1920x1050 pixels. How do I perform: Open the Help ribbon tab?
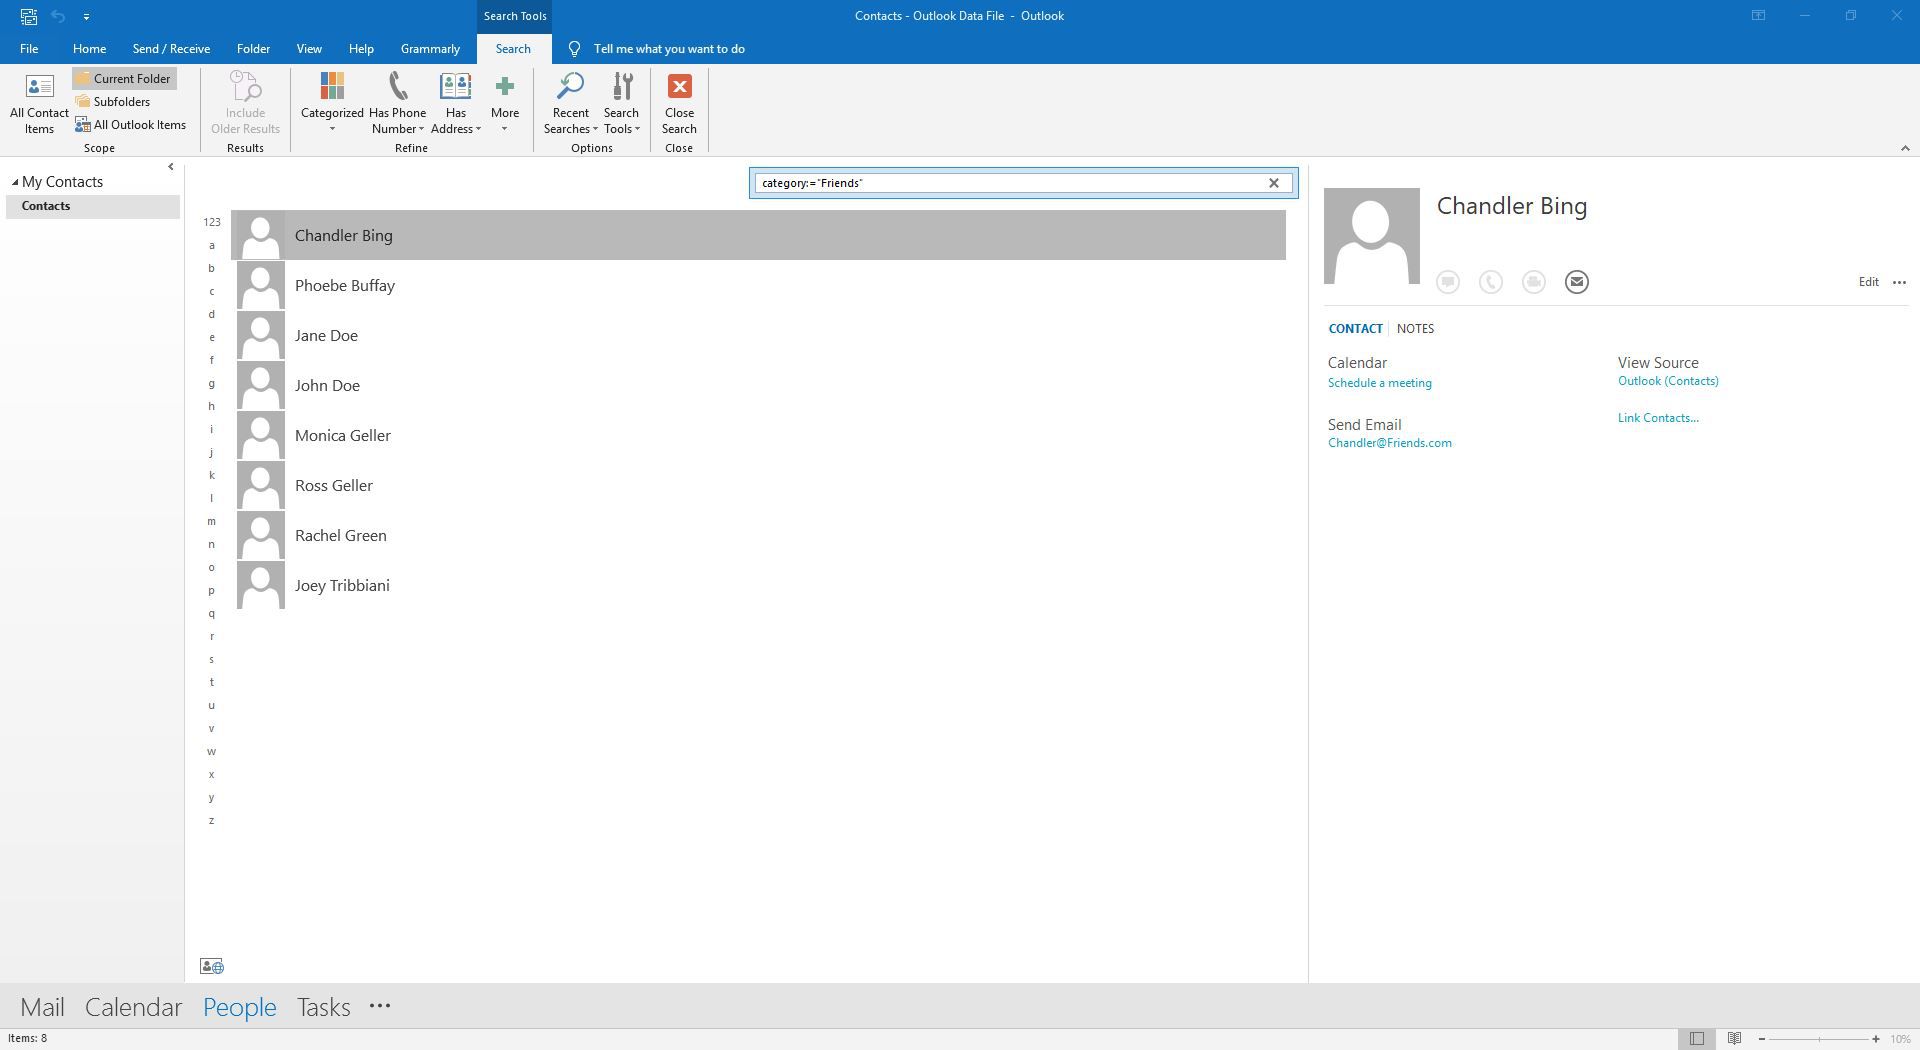pyautogui.click(x=361, y=49)
